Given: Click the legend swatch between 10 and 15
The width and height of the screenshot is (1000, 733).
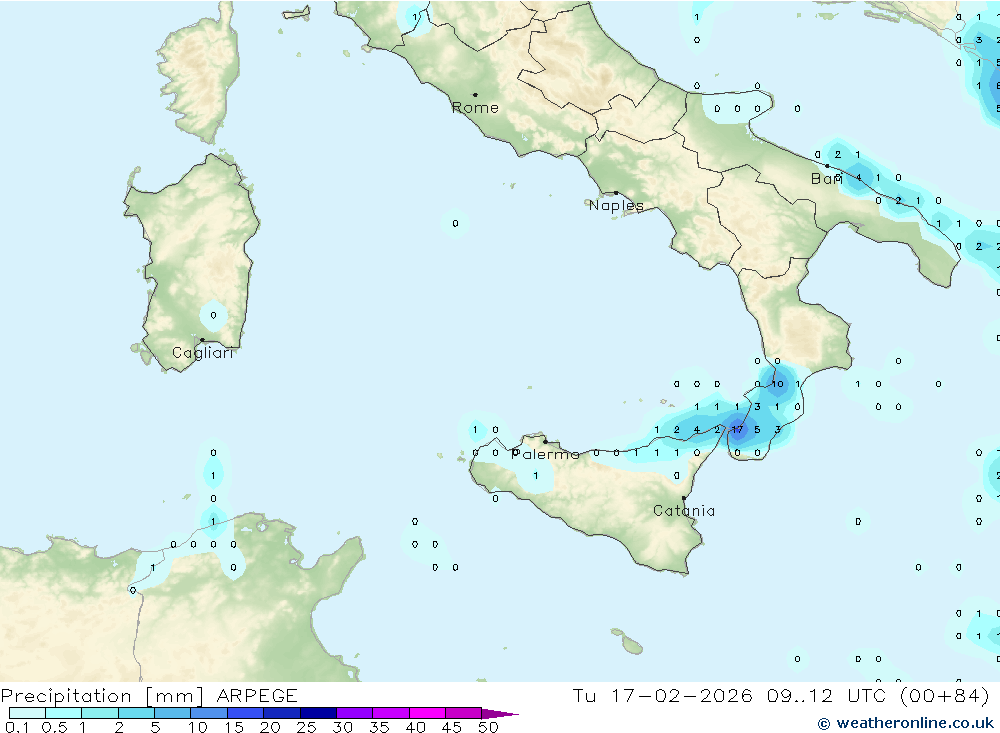Looking at the screenshot, I should (x=209, y=714).
